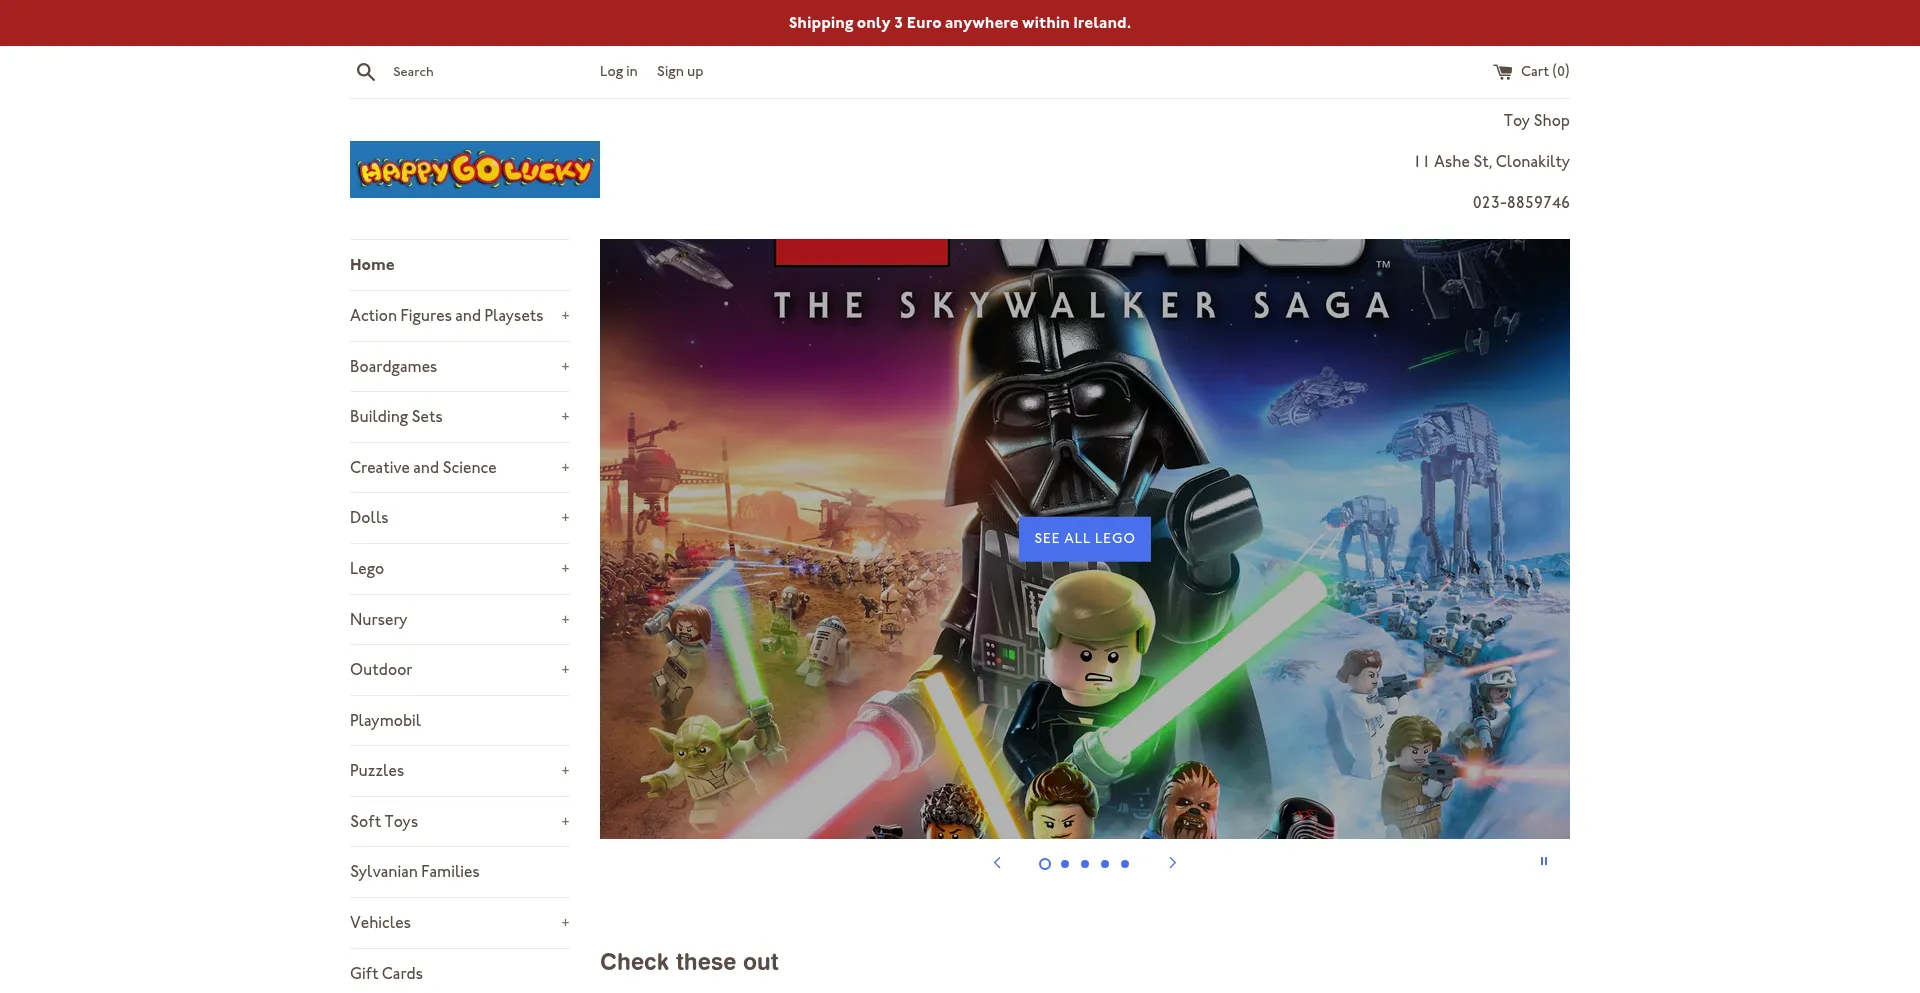
Task: Expand Creative and Science plus toggle
Action: (565, 468)
